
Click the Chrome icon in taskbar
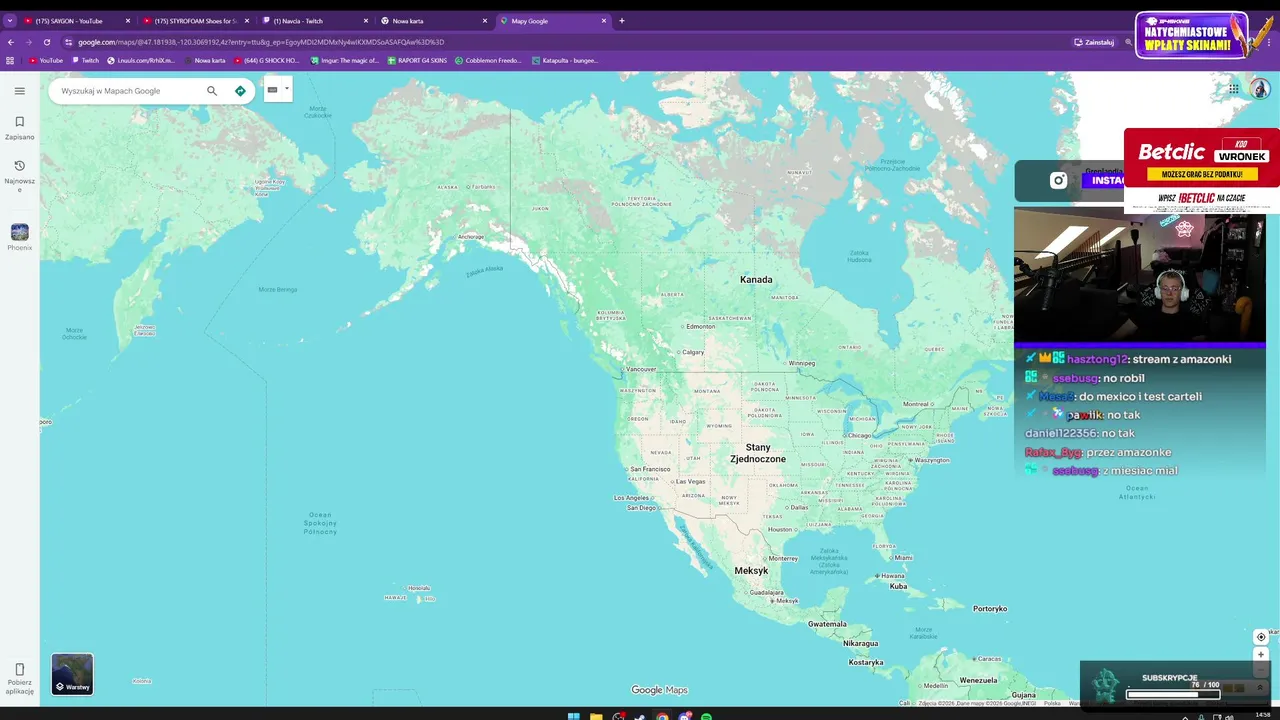click(x=662, y=716)
